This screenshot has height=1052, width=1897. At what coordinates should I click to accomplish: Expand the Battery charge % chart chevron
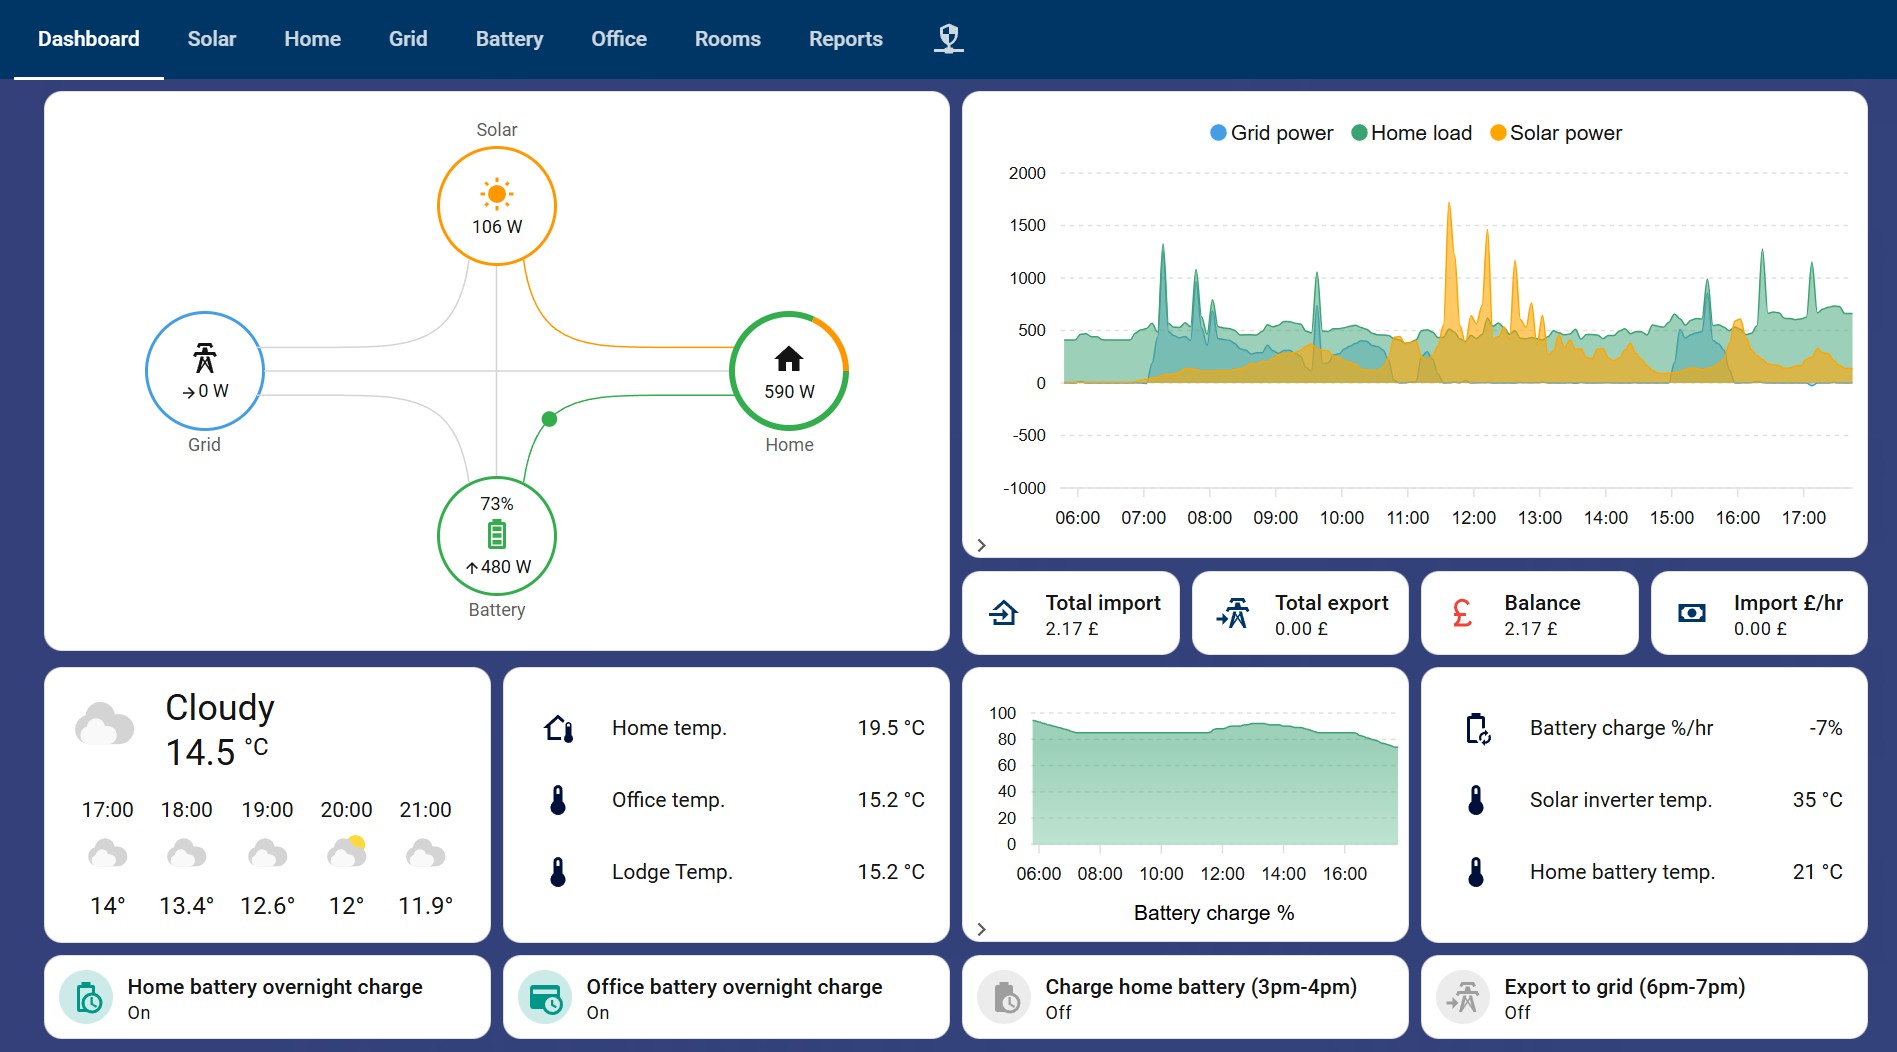click(x=981, y=929)
